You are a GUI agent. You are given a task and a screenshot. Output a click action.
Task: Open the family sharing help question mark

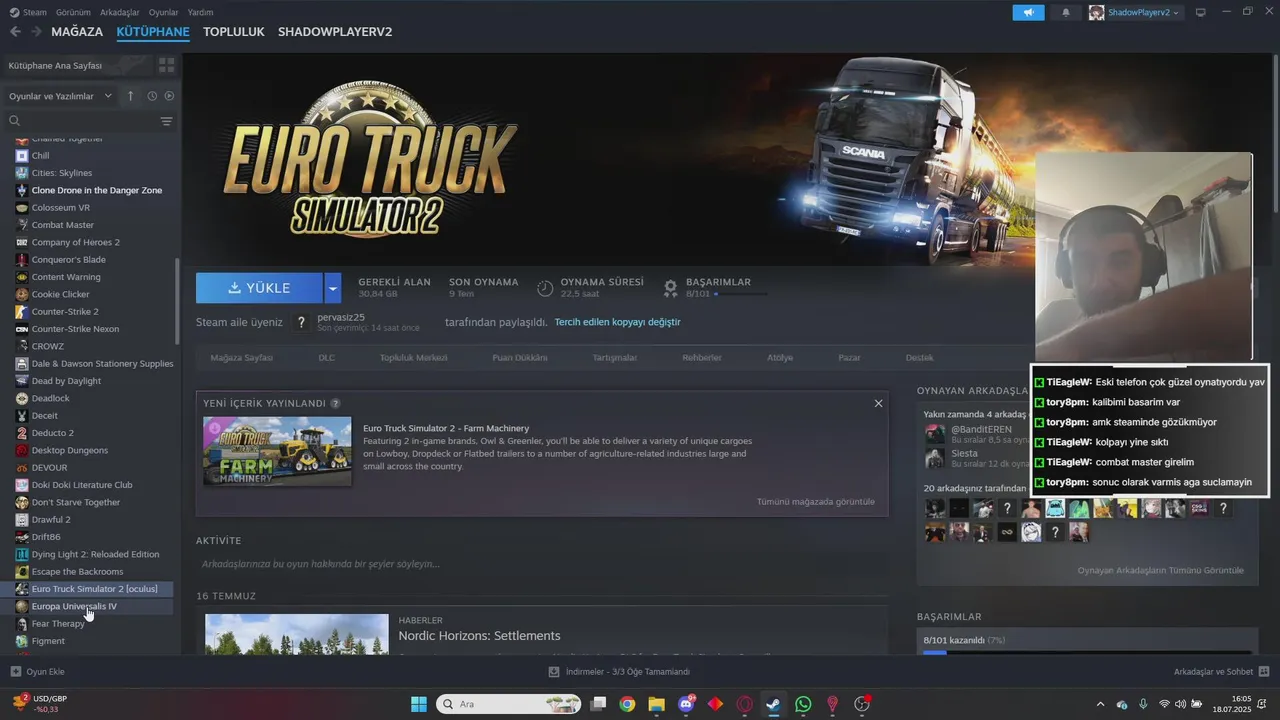302,322
